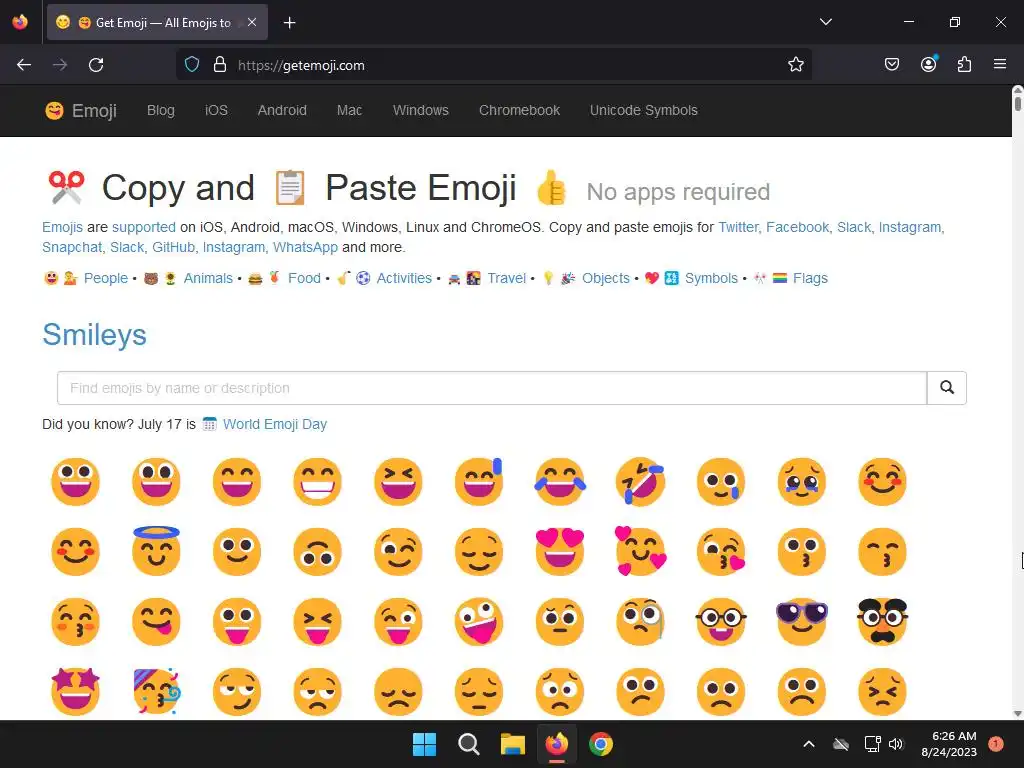The image size is (1024, 768).
Task: Open taskbar Search
Action: pos(468,744)
